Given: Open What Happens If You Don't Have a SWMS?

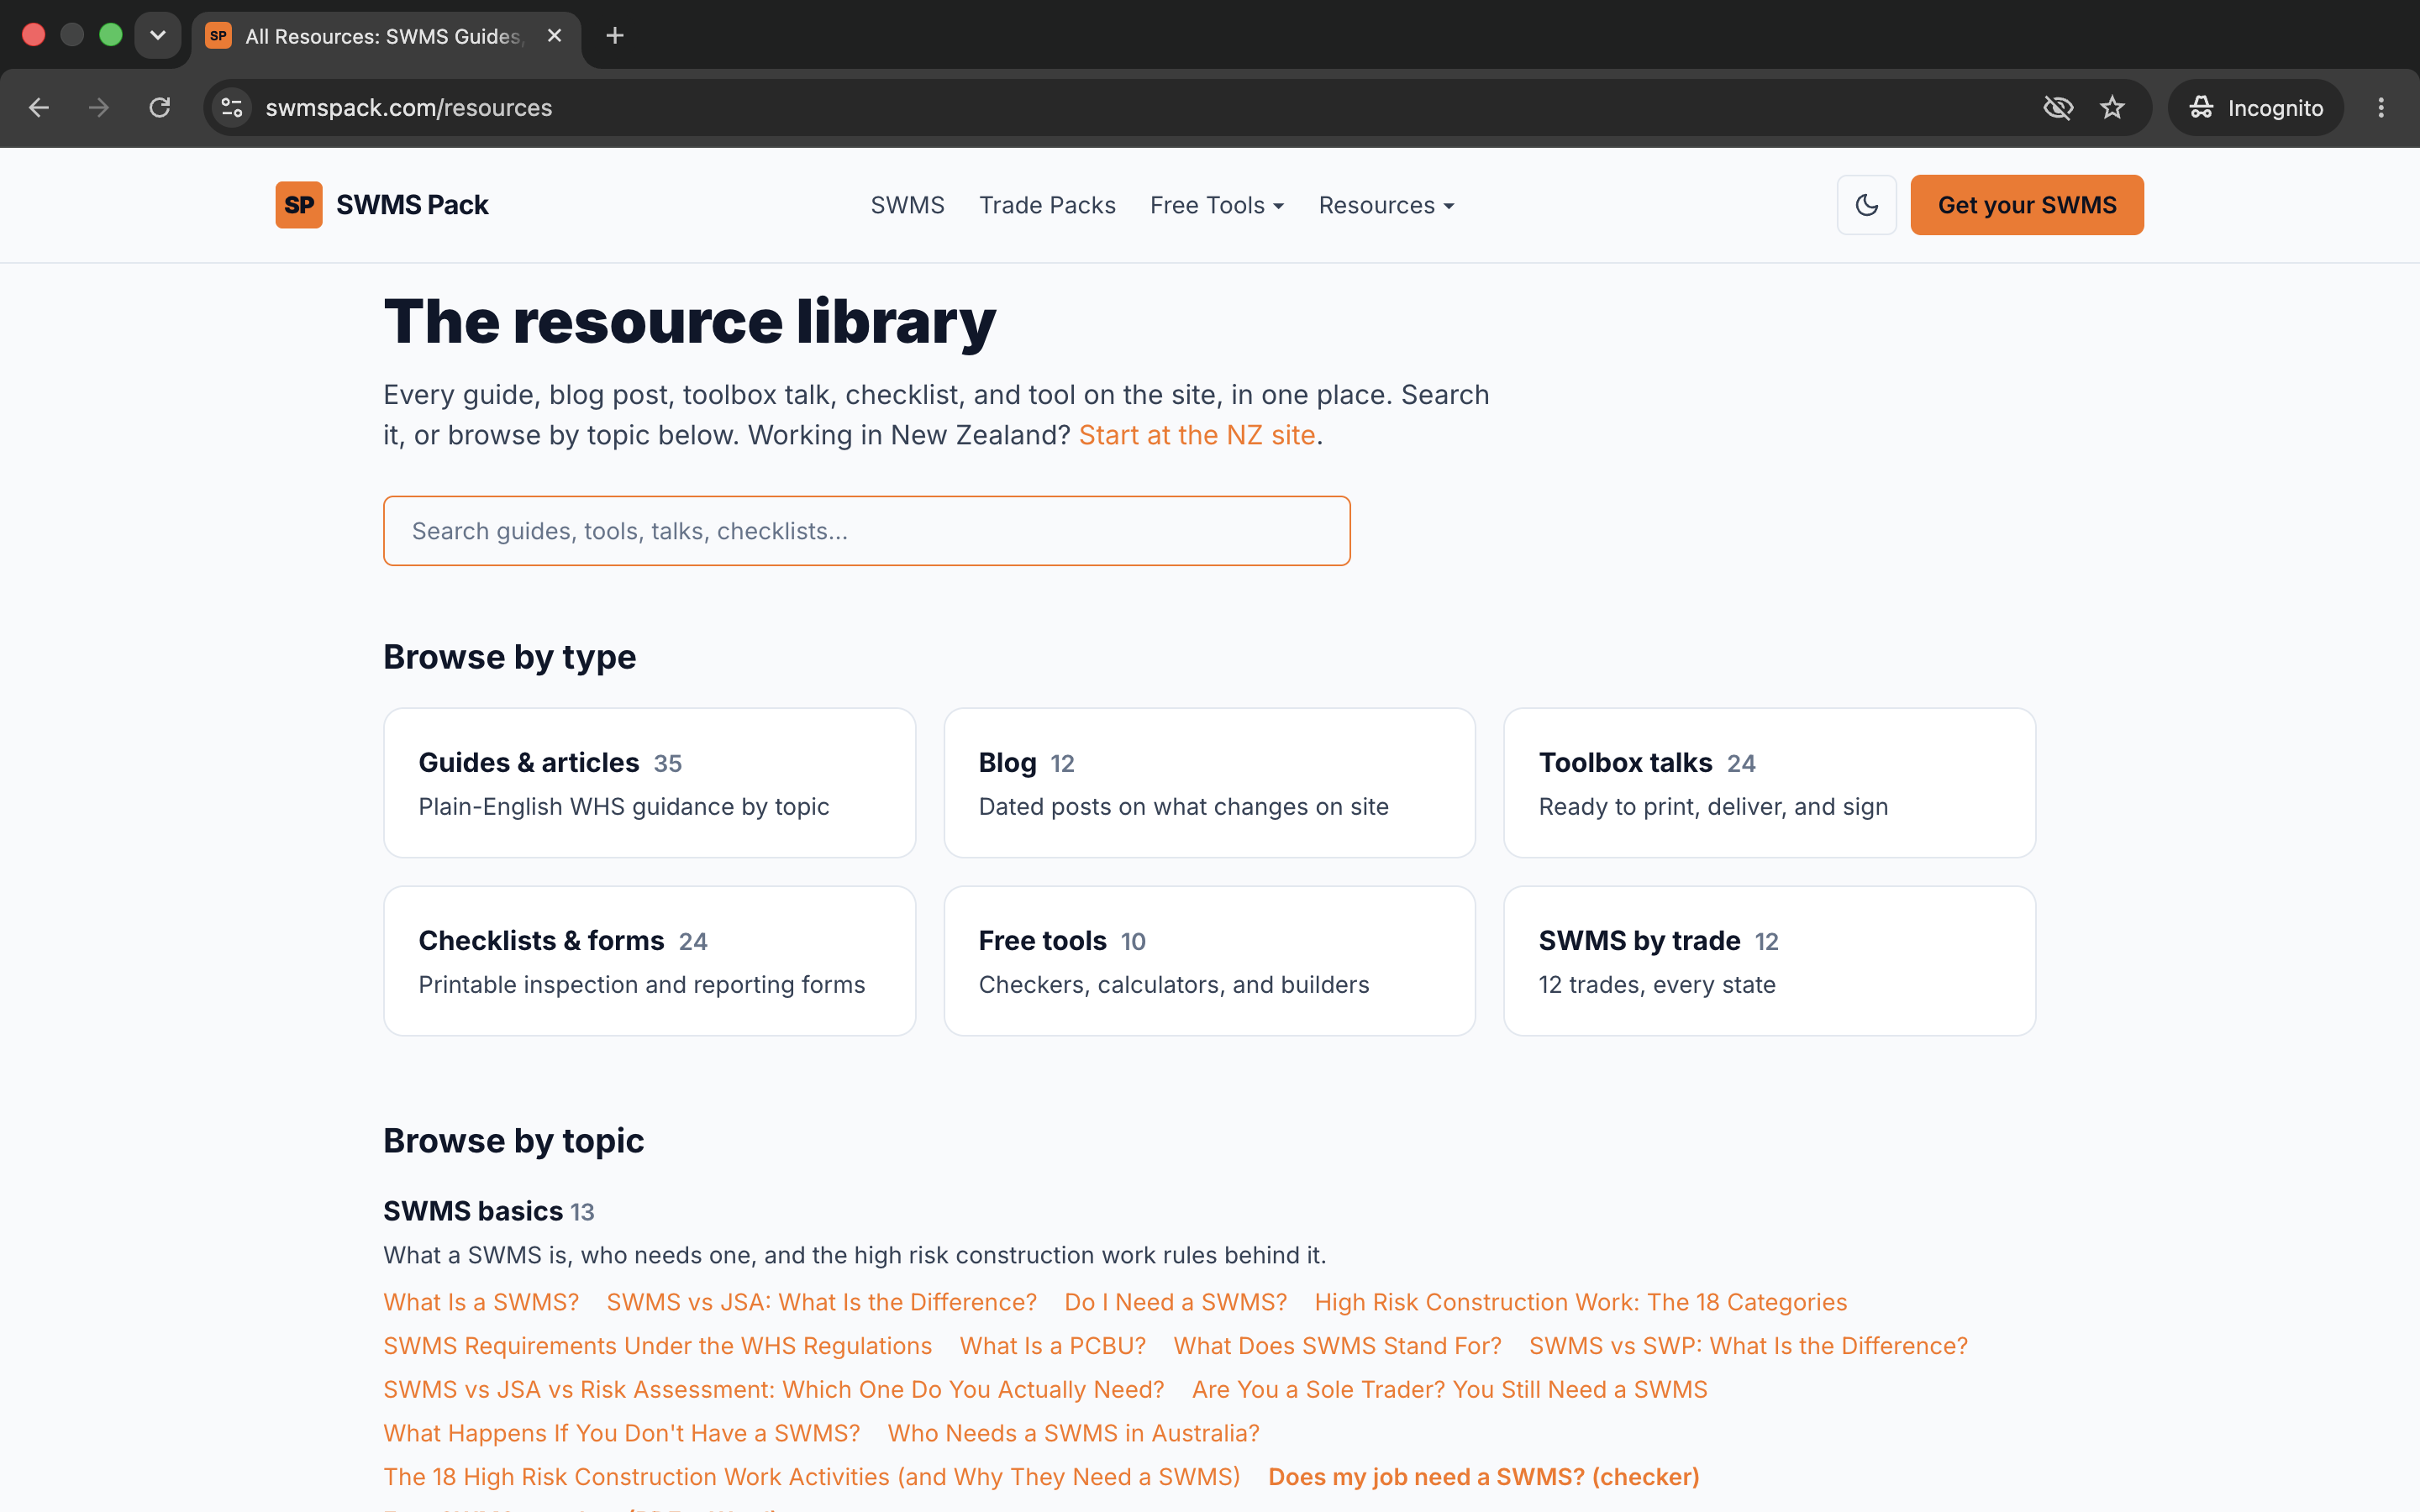Looking at the screenshot, I should point(622,1434).
